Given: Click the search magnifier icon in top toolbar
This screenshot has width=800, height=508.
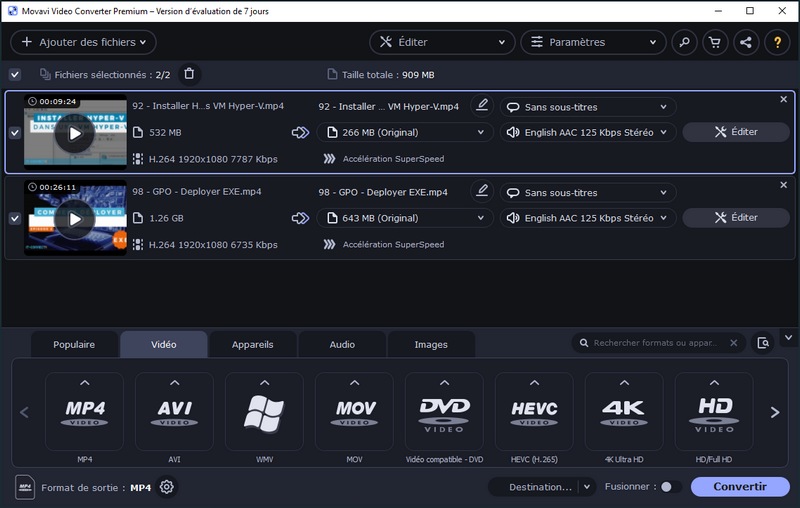Looking at the screenshot, I should click(x=684, y=42).
